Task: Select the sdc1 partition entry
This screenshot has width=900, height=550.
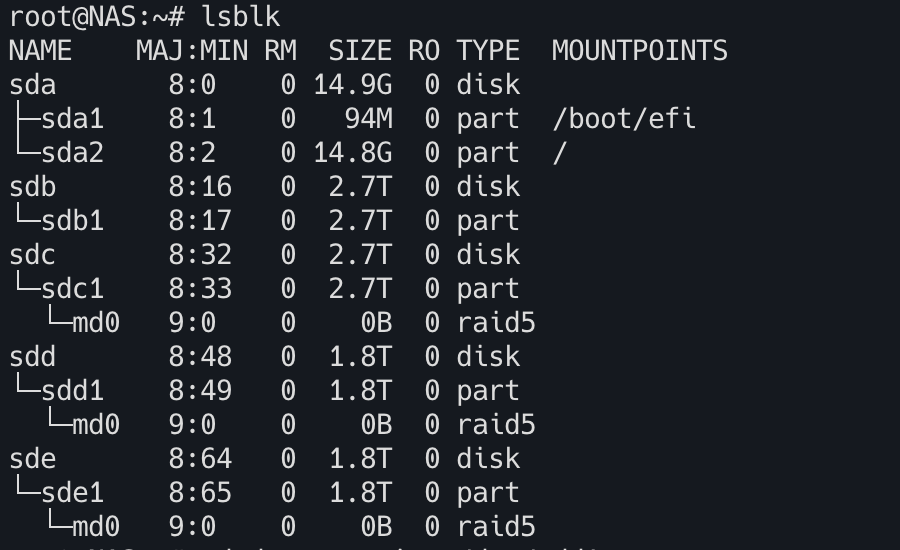Action: click(72, 289)
